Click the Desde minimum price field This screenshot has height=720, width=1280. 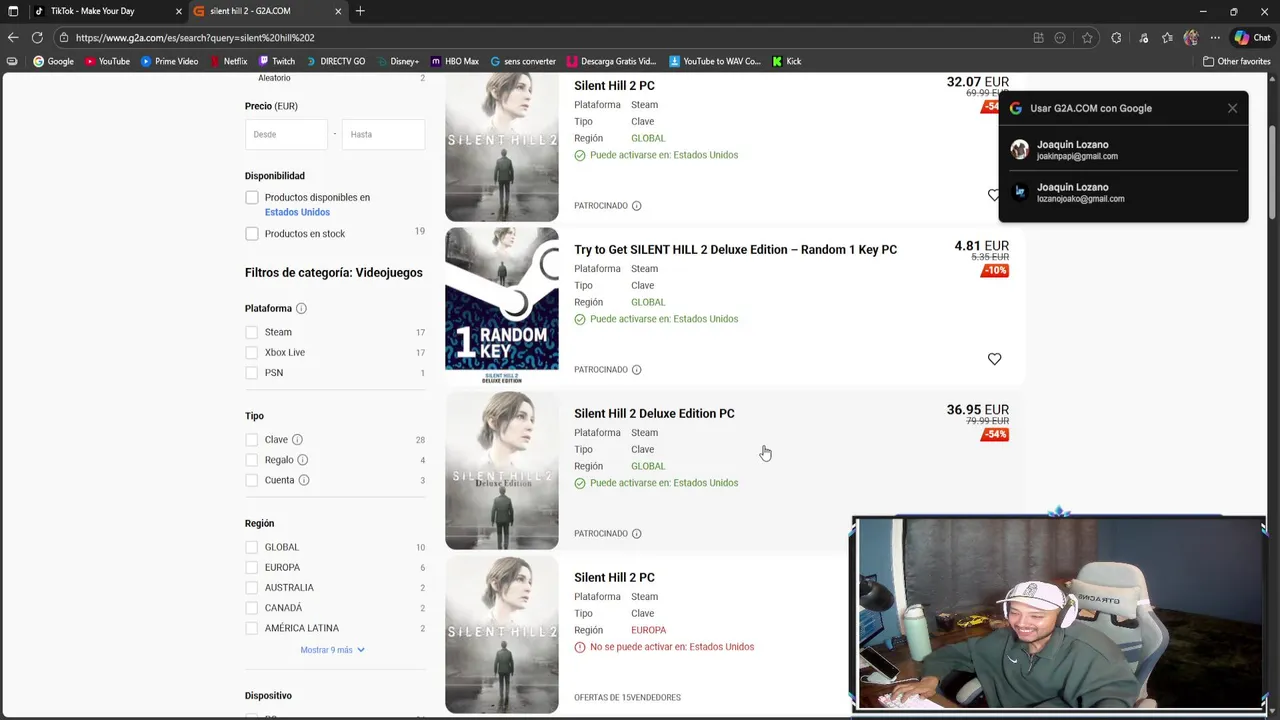pos(287,134)
